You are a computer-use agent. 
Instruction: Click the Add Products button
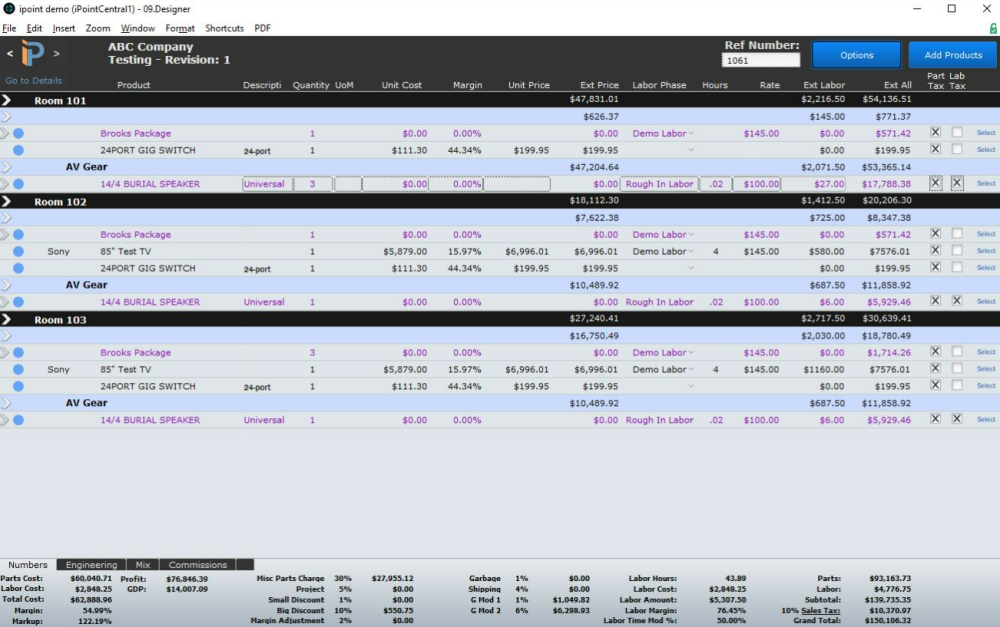953,55
